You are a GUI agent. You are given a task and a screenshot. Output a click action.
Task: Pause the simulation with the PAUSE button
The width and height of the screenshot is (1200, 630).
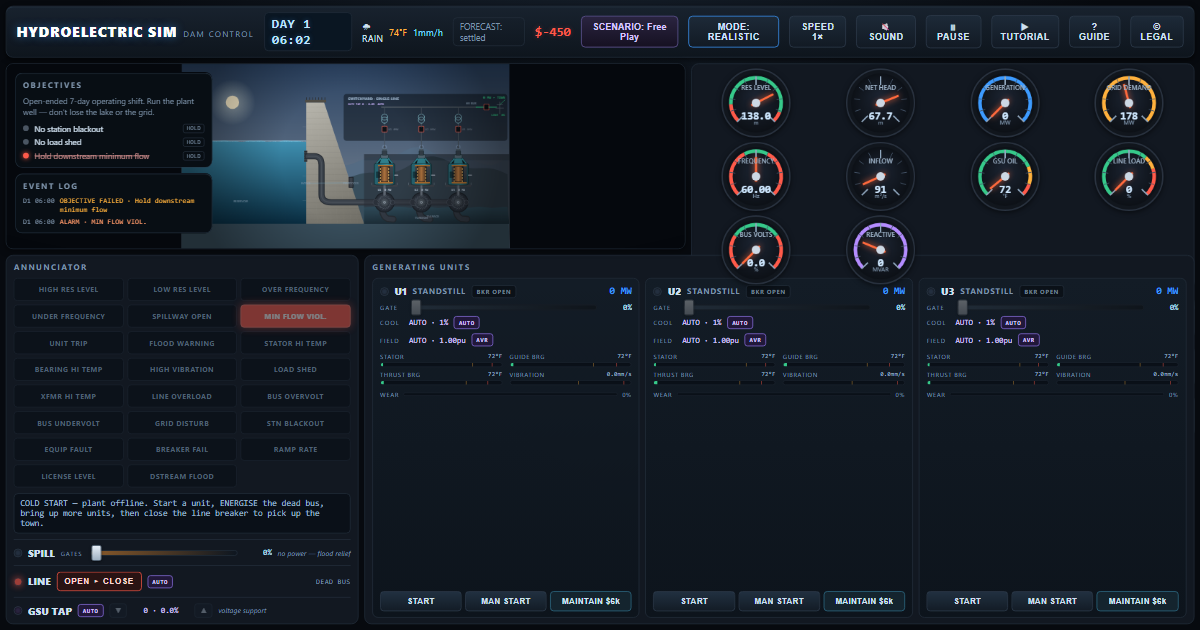pyautogui.click(x=953, y=32)
